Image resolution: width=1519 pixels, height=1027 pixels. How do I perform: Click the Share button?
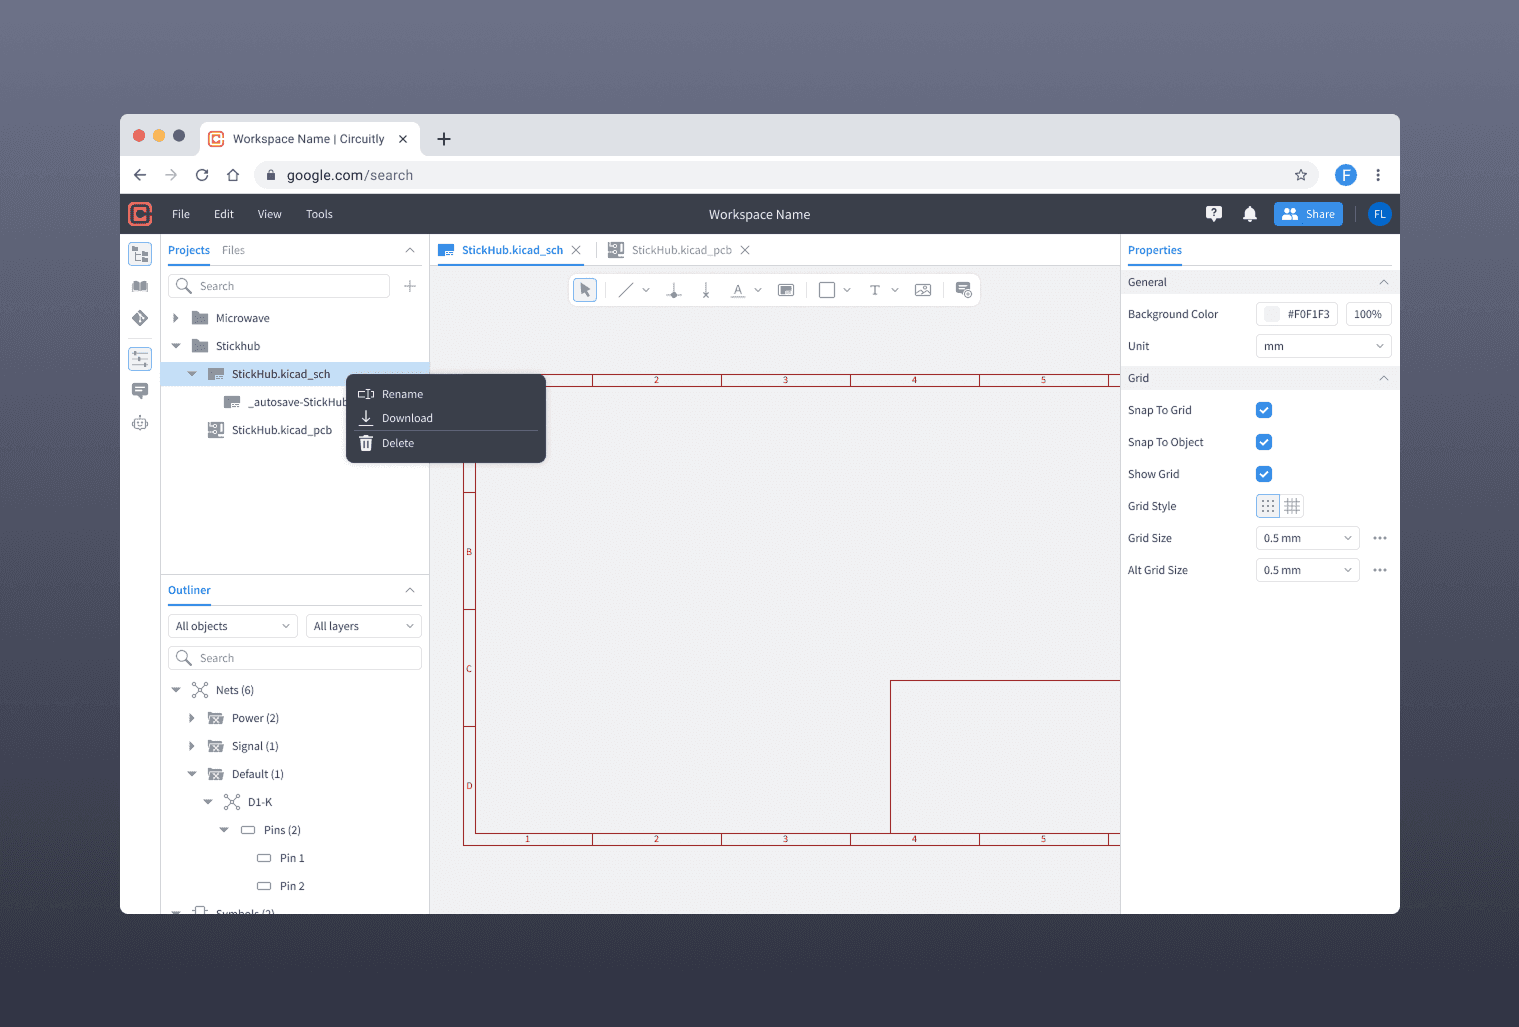point(1308,214)
